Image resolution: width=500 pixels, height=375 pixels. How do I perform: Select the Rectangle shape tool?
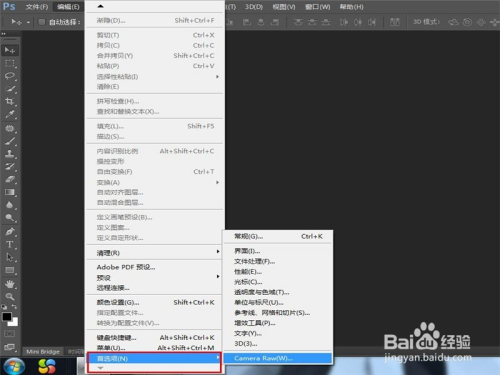pos(10,270)
